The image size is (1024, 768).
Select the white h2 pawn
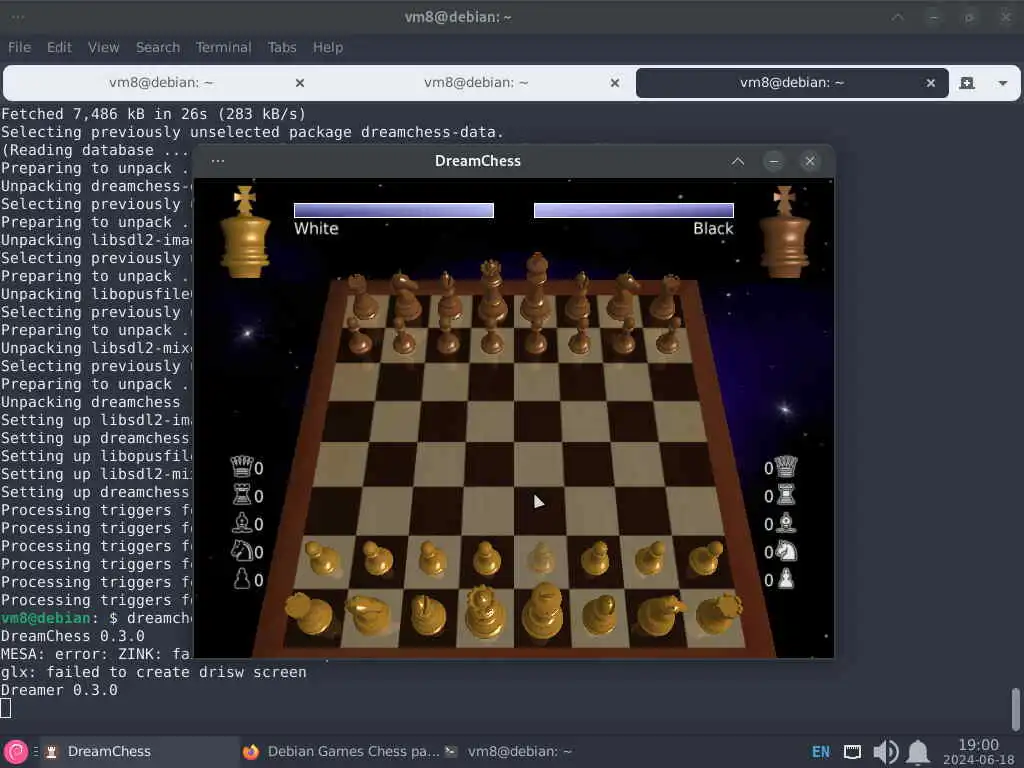pyautogui.click(x=705, y=558)
